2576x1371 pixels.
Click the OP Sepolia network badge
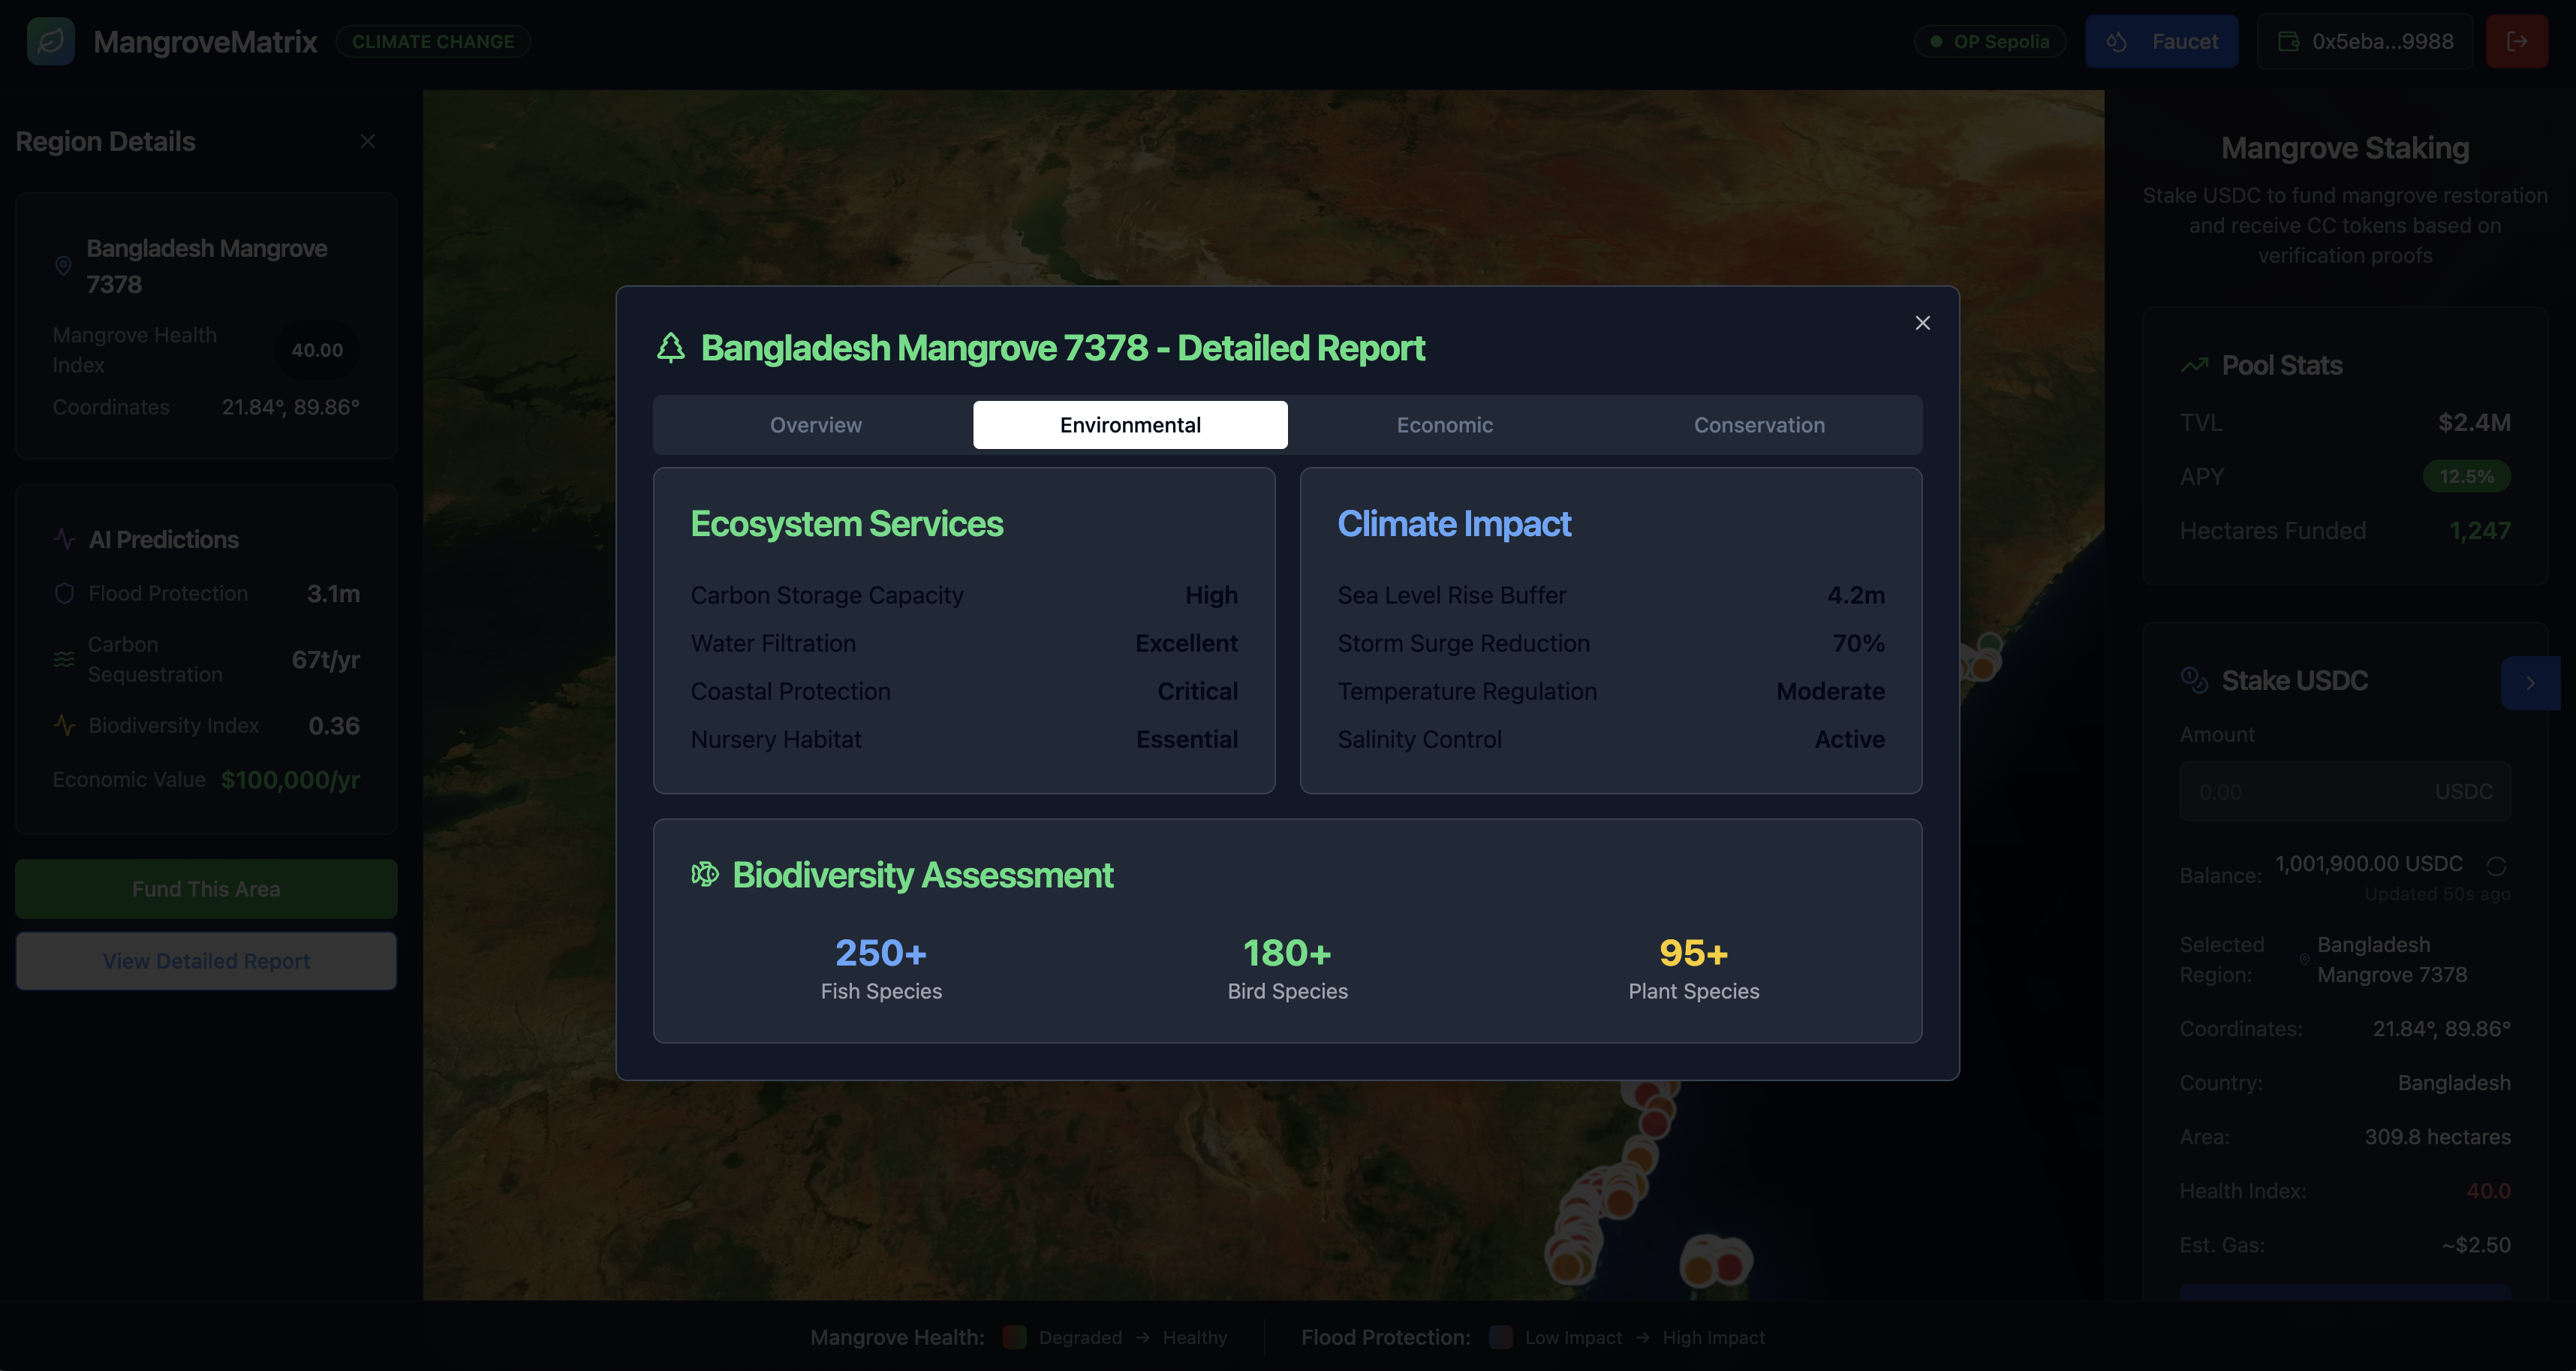tap(1989, 41)
